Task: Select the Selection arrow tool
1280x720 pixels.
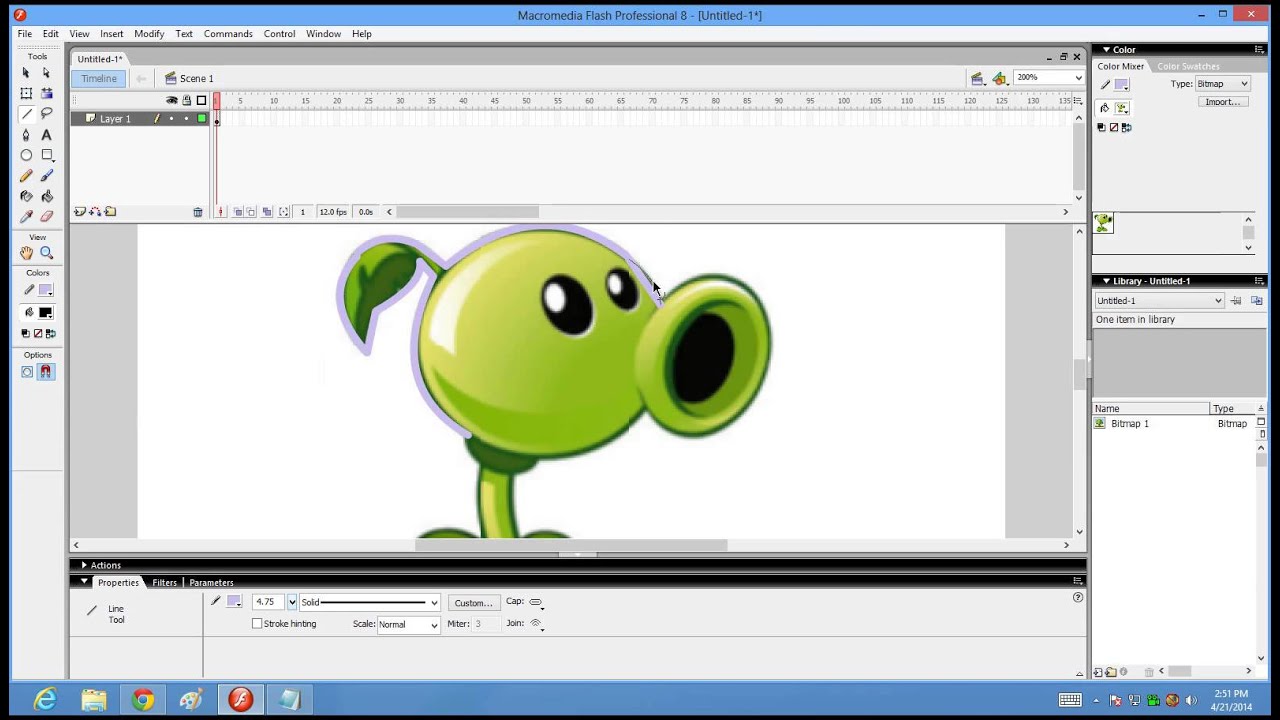Action: (x=26, y=73)
